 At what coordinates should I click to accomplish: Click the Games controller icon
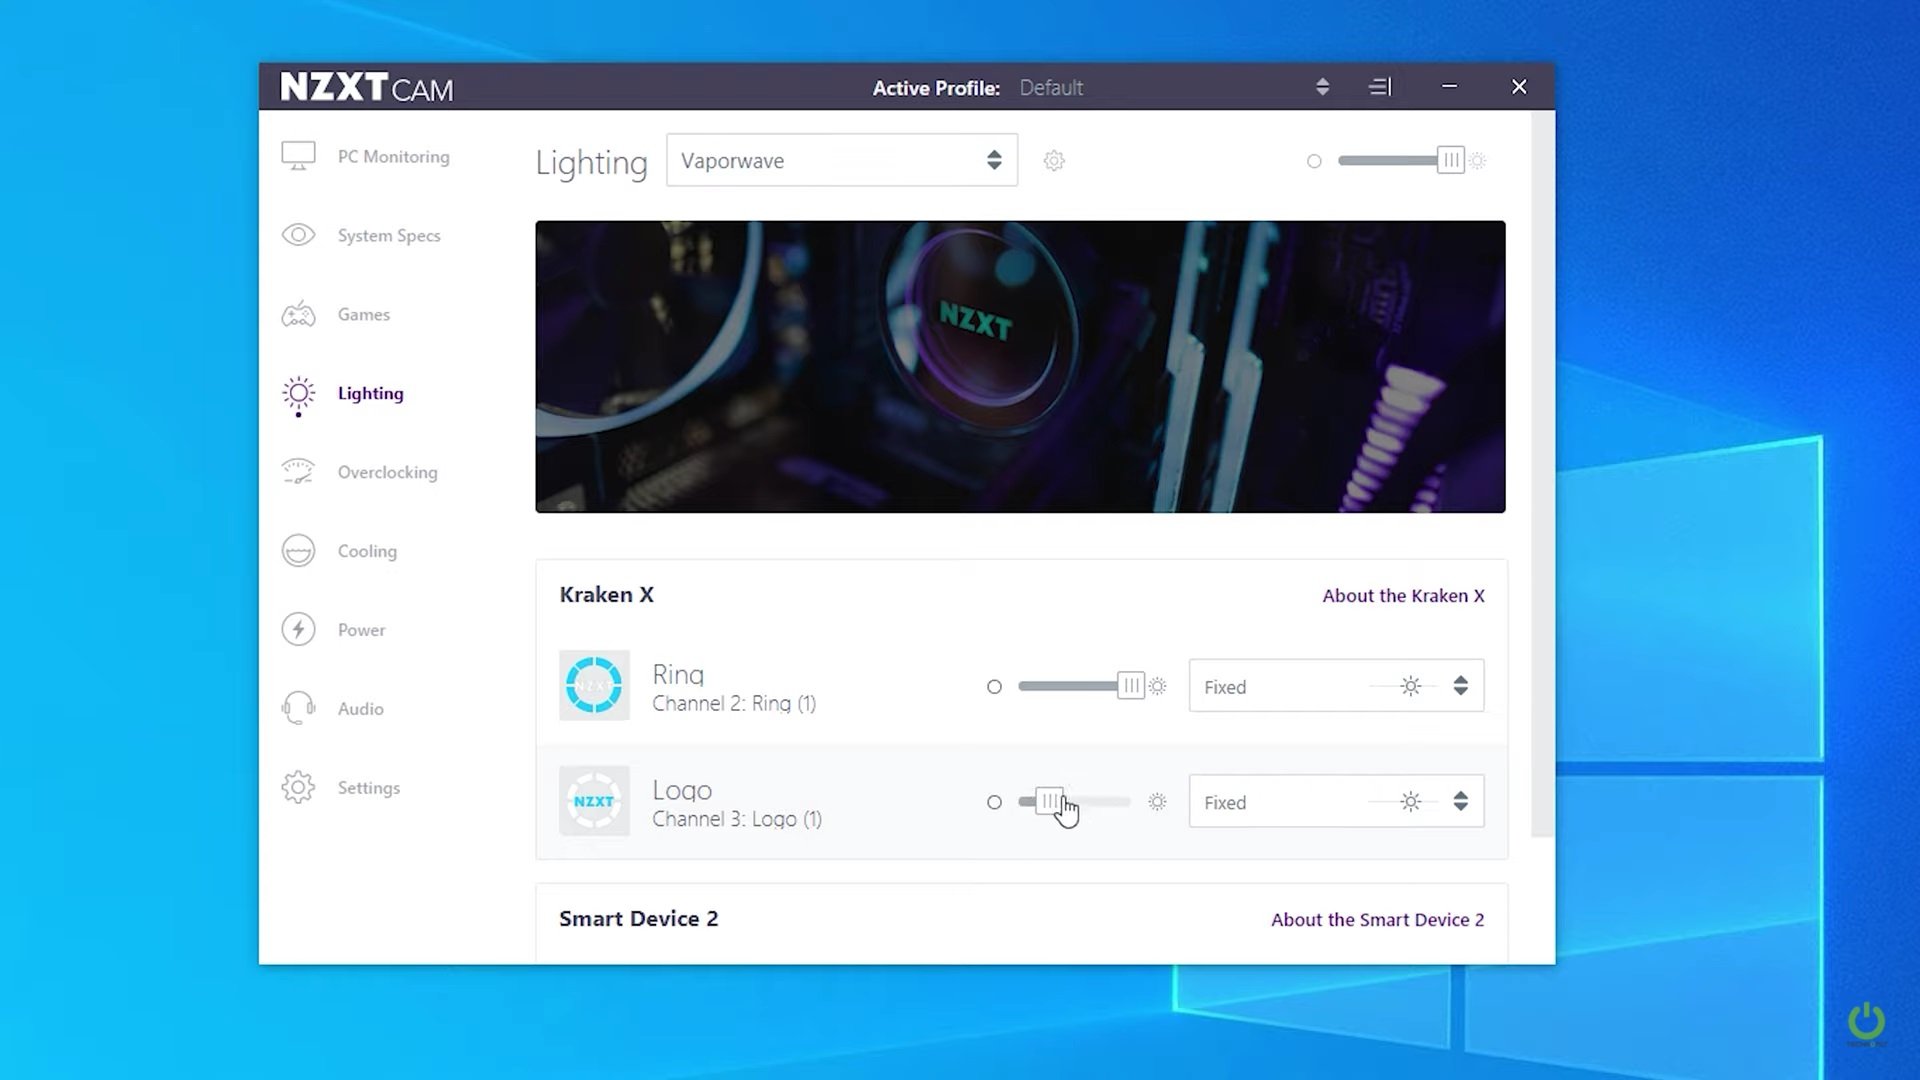pos(298,314)
